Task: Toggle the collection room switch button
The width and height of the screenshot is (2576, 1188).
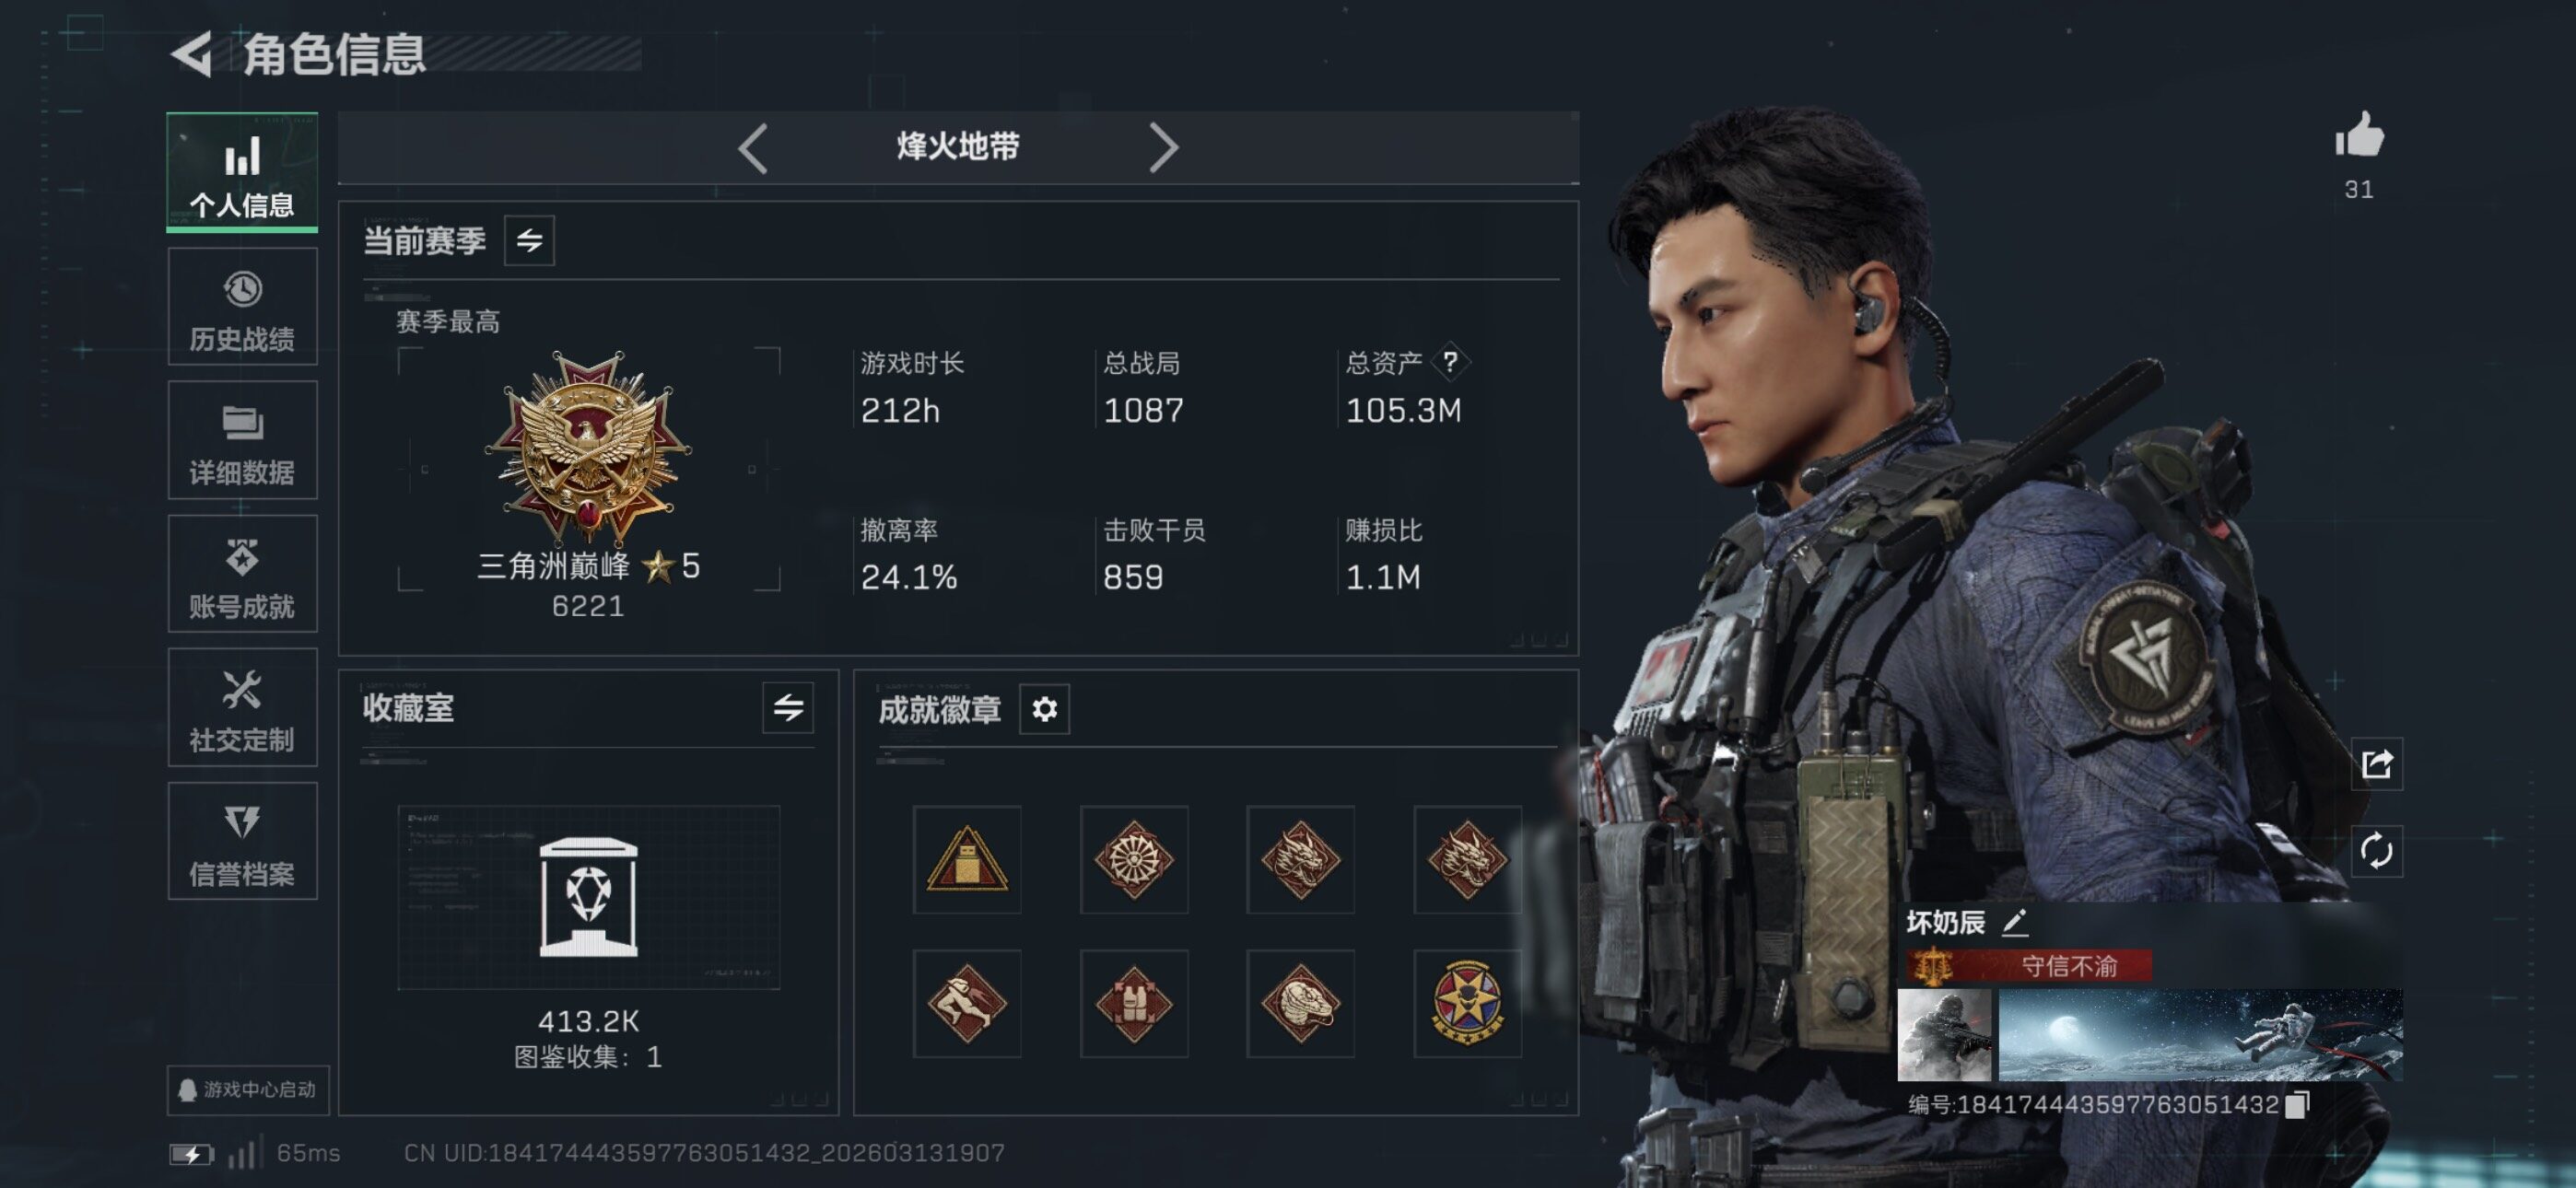Action: point(788,708)
